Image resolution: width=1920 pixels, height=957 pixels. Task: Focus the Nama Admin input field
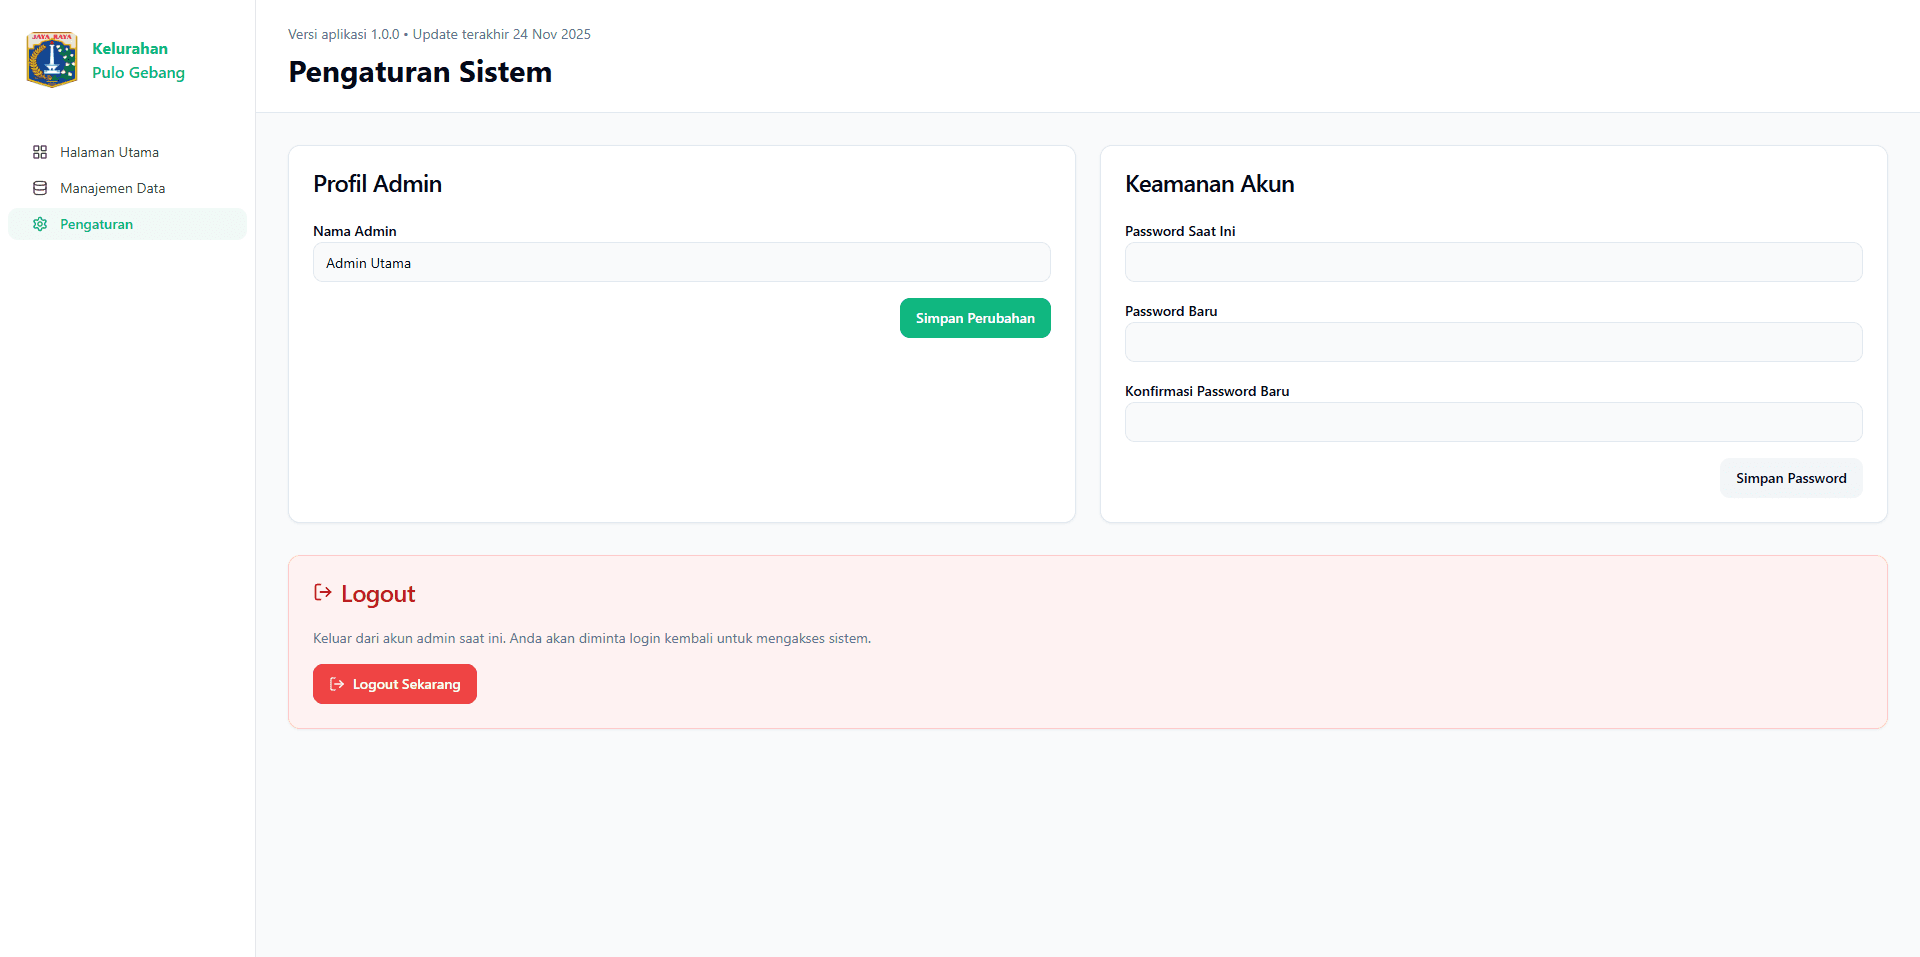[x=681, y=262]
